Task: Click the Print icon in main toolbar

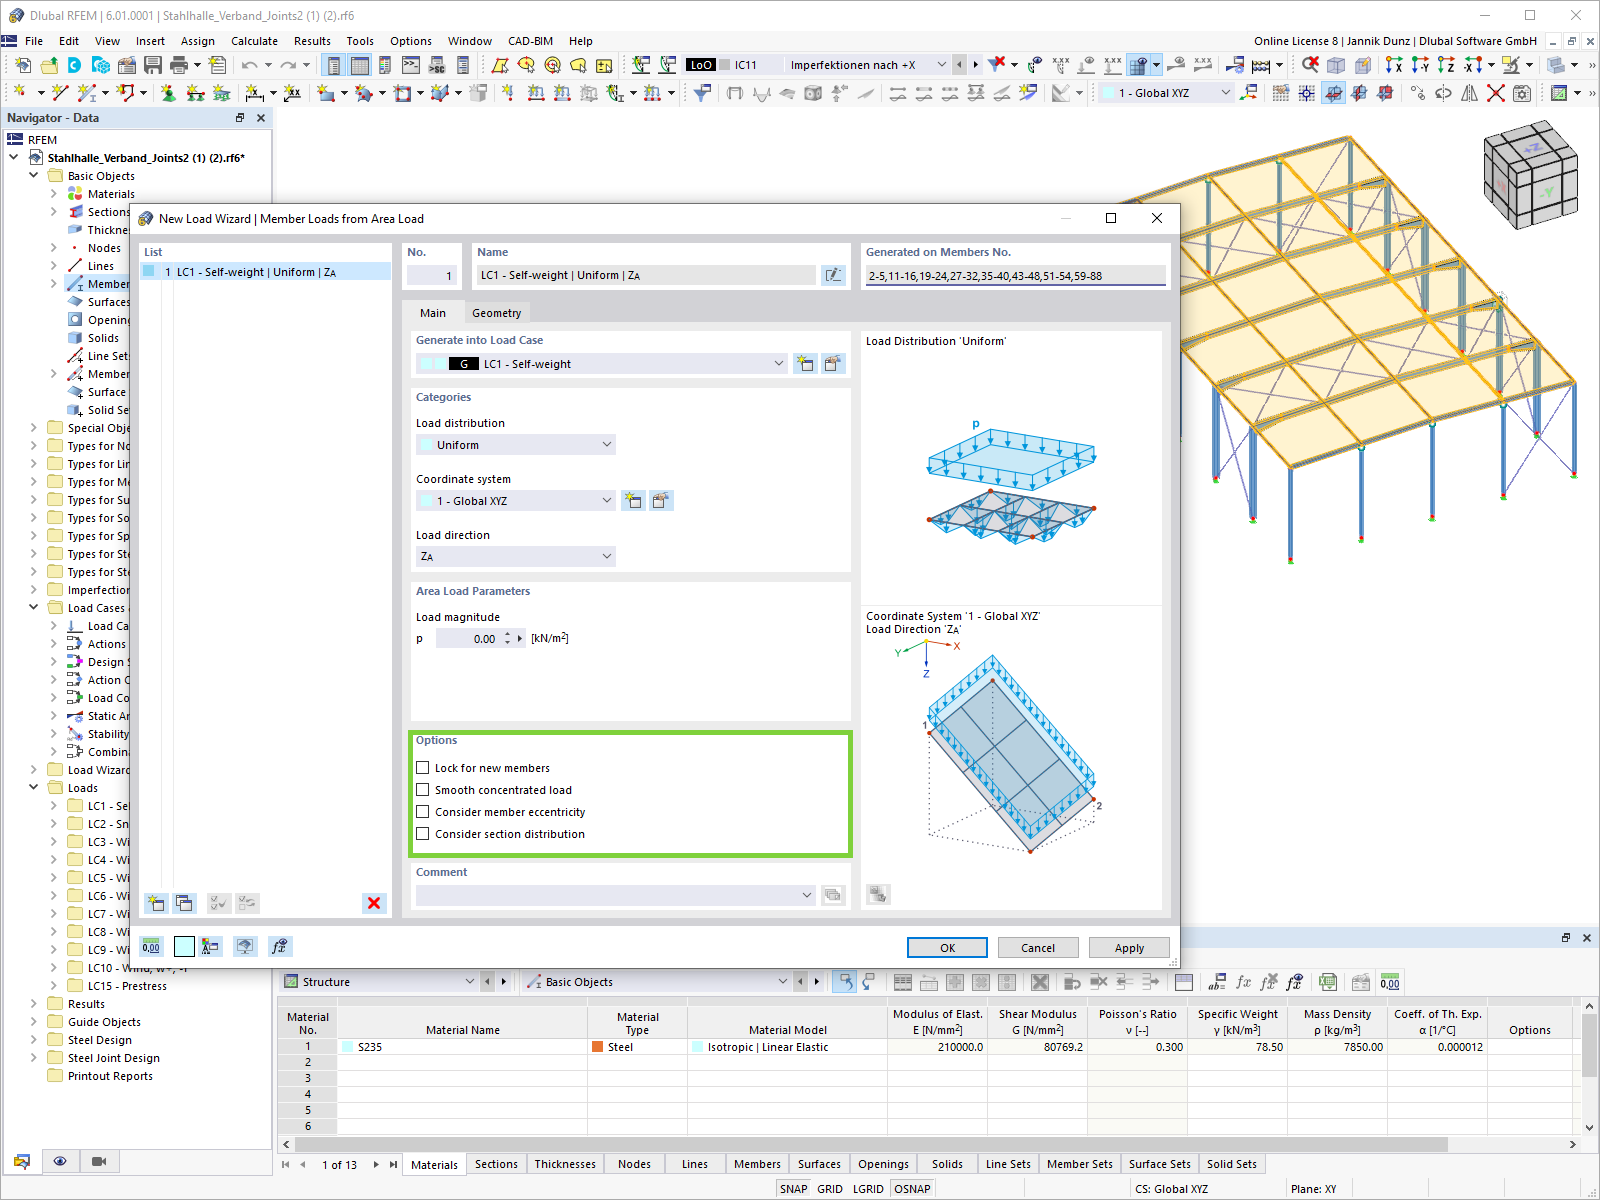Action: tap(179, 65)
